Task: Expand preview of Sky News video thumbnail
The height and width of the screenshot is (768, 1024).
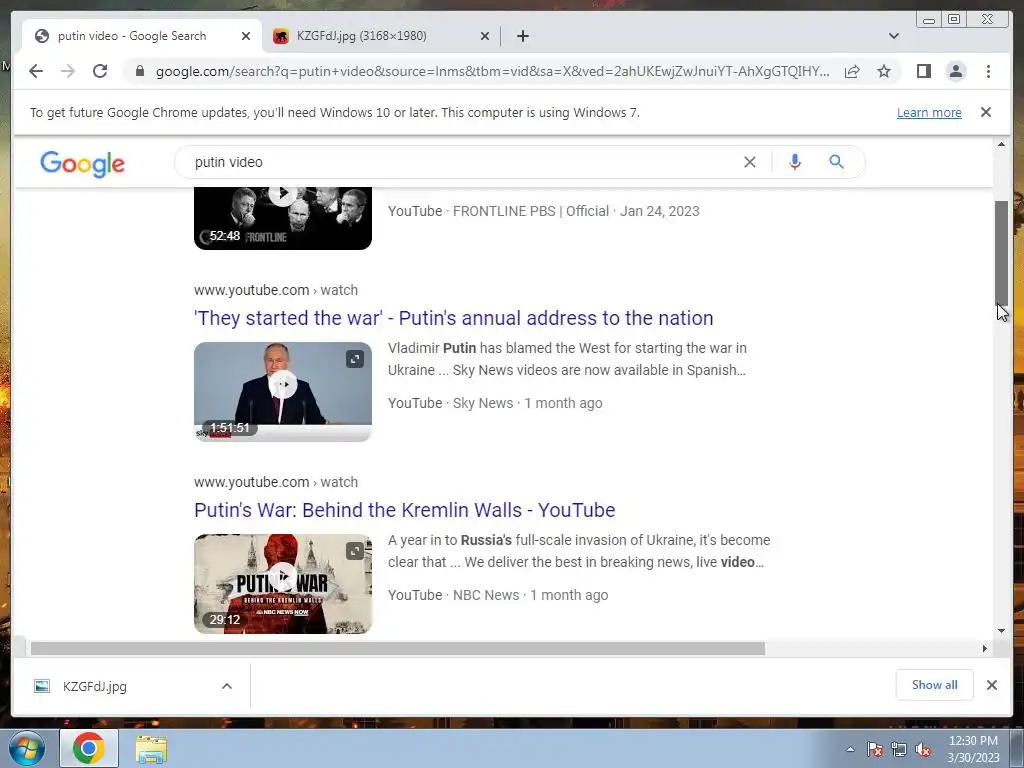Action: coord(355,359)
